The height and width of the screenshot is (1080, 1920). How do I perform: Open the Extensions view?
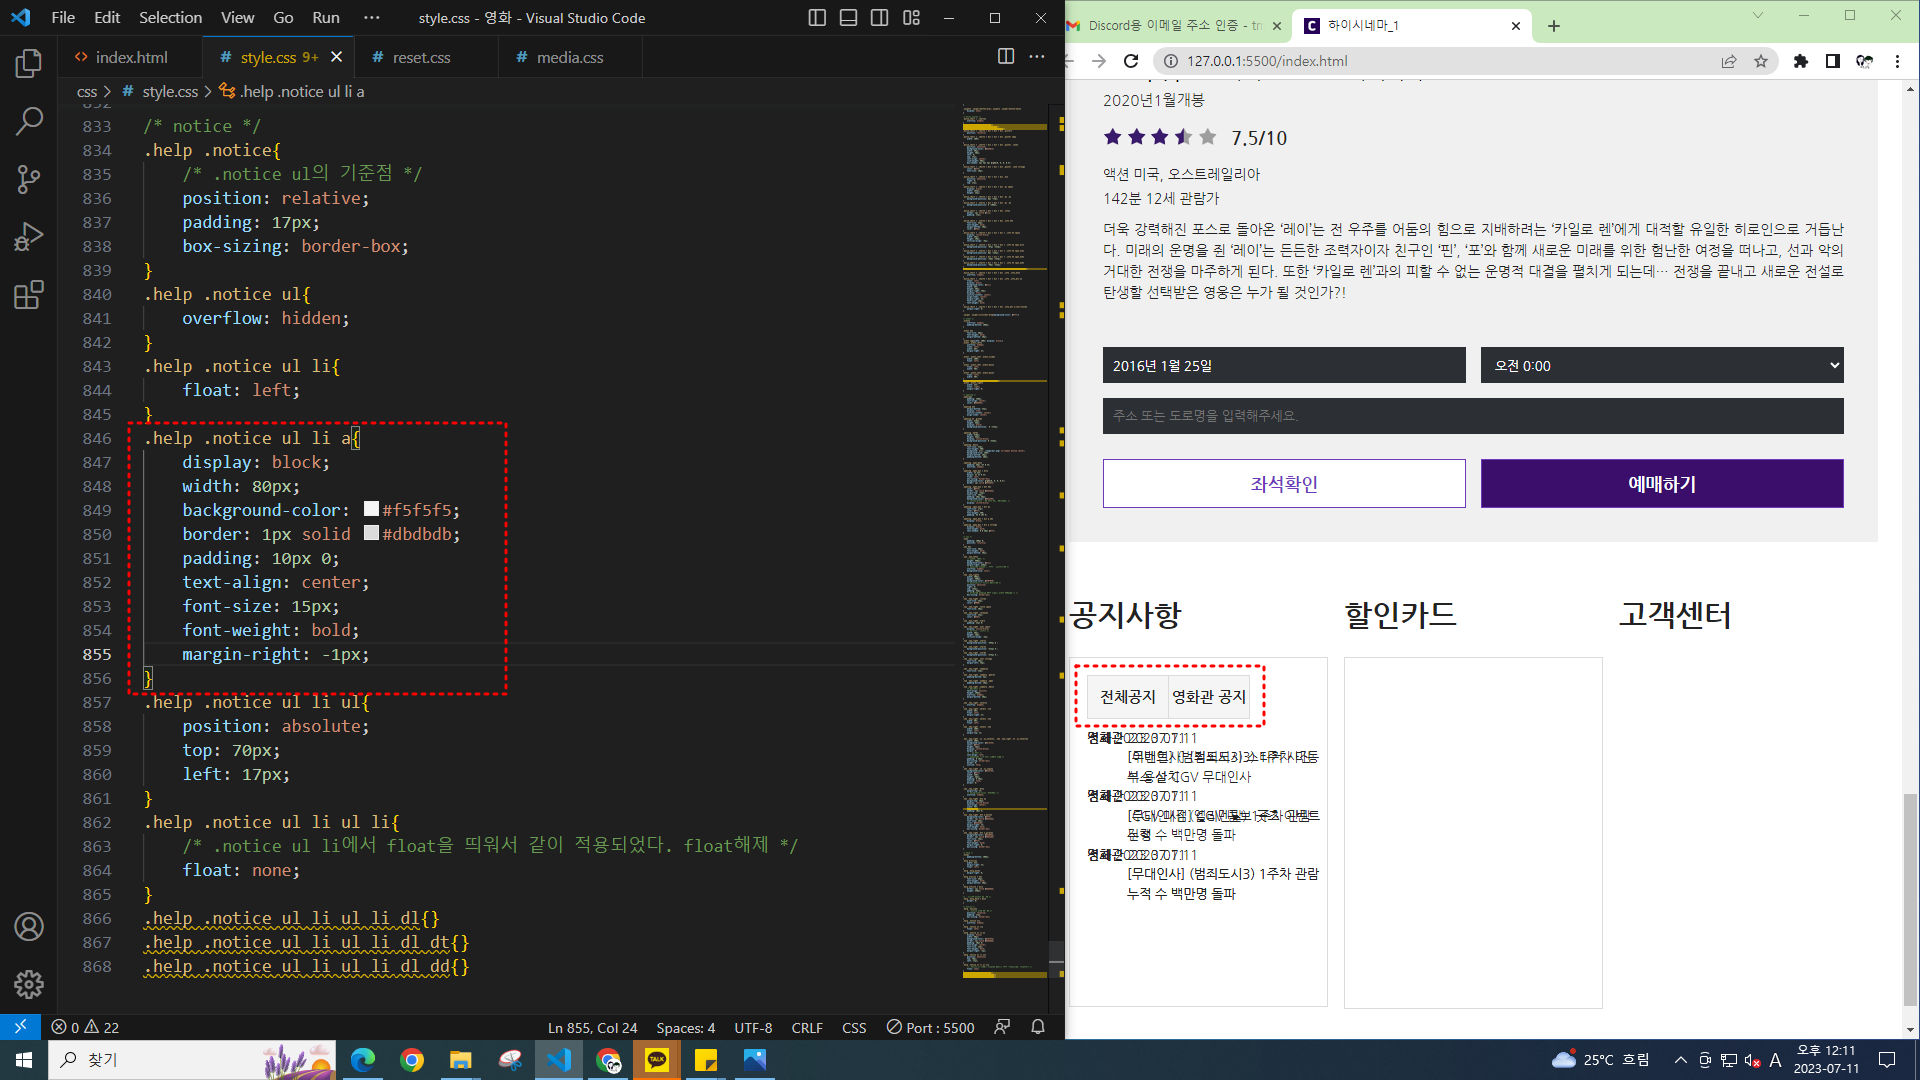click(29, 295)
